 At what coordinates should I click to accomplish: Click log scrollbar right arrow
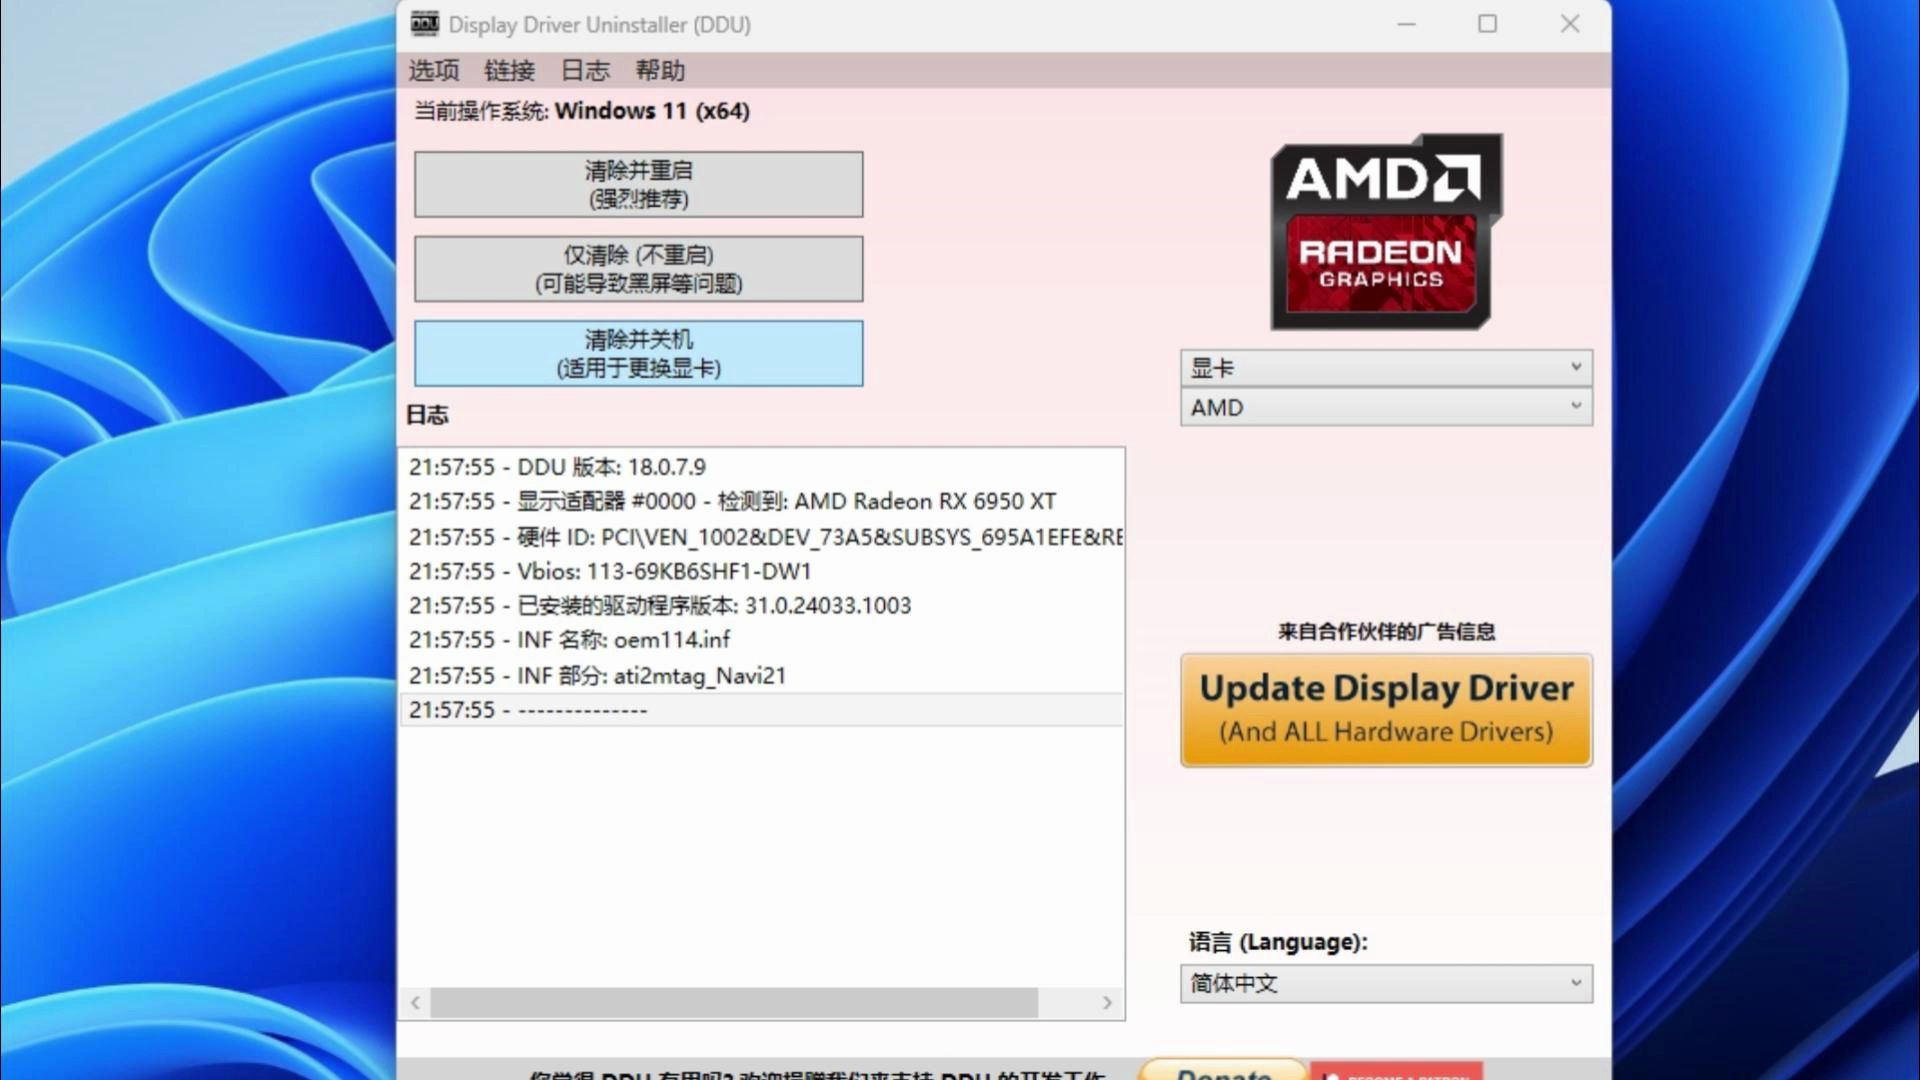(x=1107, y=1002)
